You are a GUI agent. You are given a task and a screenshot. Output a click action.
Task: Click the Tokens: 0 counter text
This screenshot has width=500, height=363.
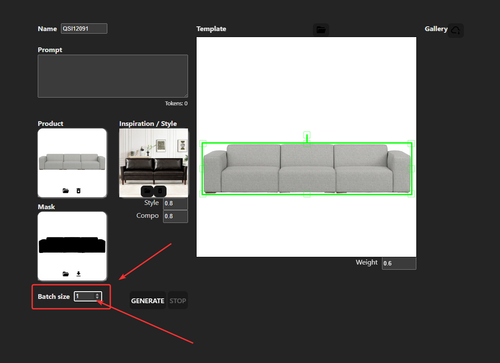[x=176, y=103]
